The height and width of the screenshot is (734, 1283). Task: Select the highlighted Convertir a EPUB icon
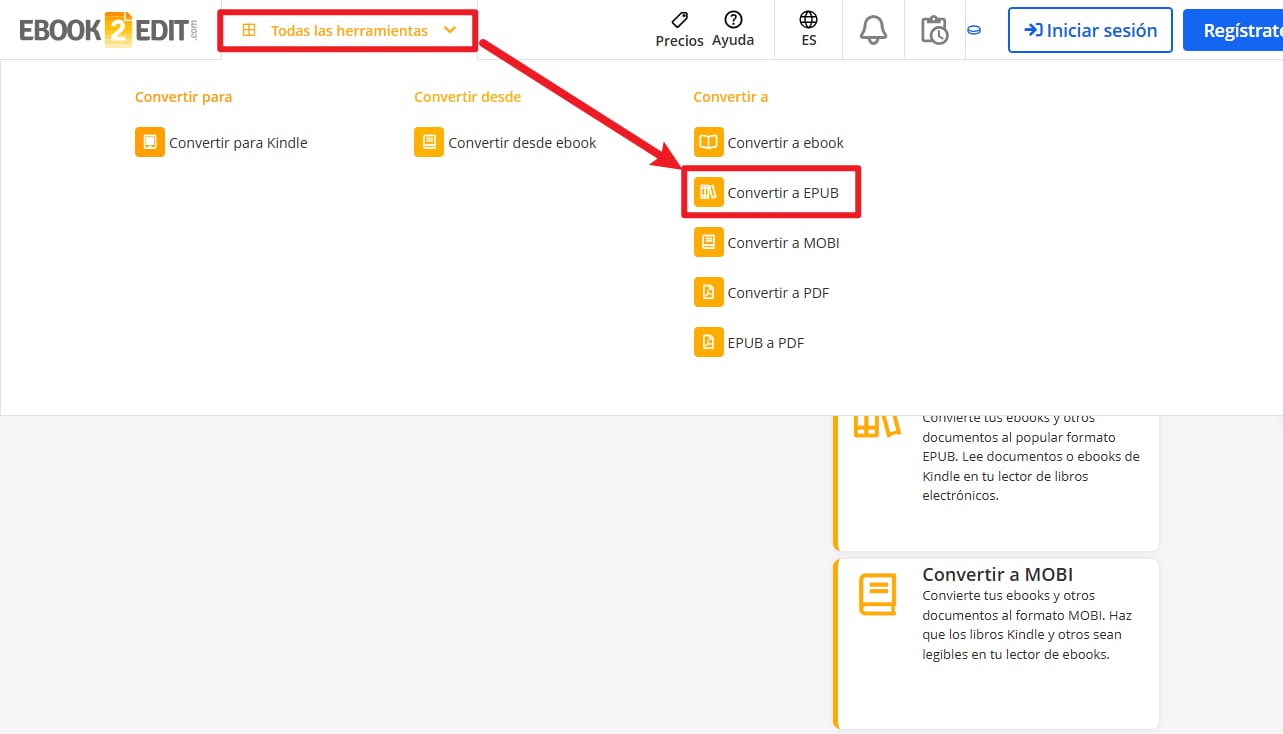pyautogui.click(x=708, y=192)
